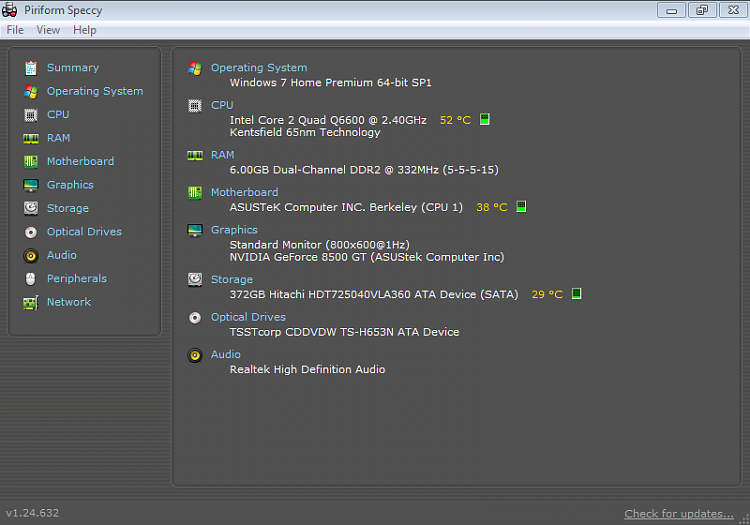750x525 pixels.
Task: Show Optical Drives details from sidebar
Action: pos(84,232)
